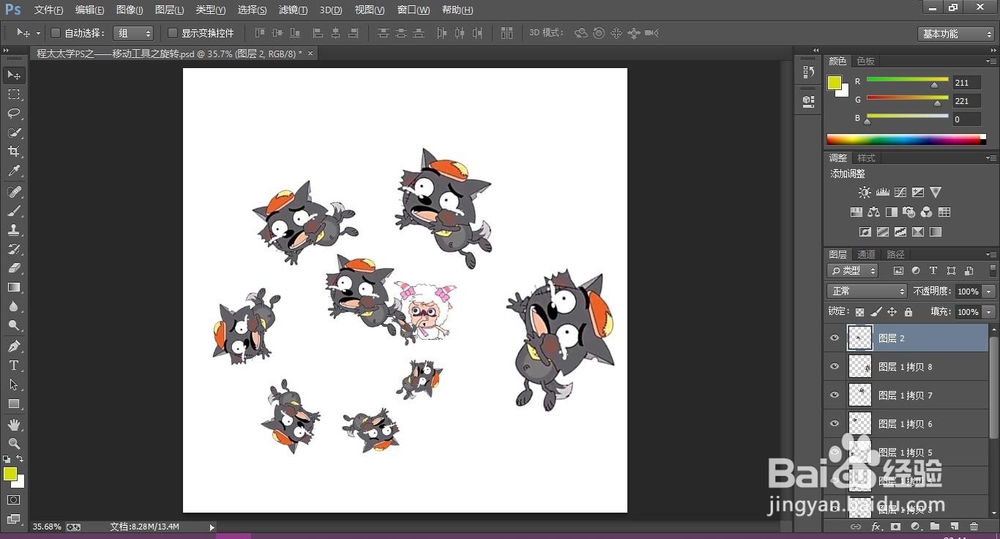This screenshot has height=539, width=1000.
Task: Choose the Dodge tool
Action: coord(13,325)
